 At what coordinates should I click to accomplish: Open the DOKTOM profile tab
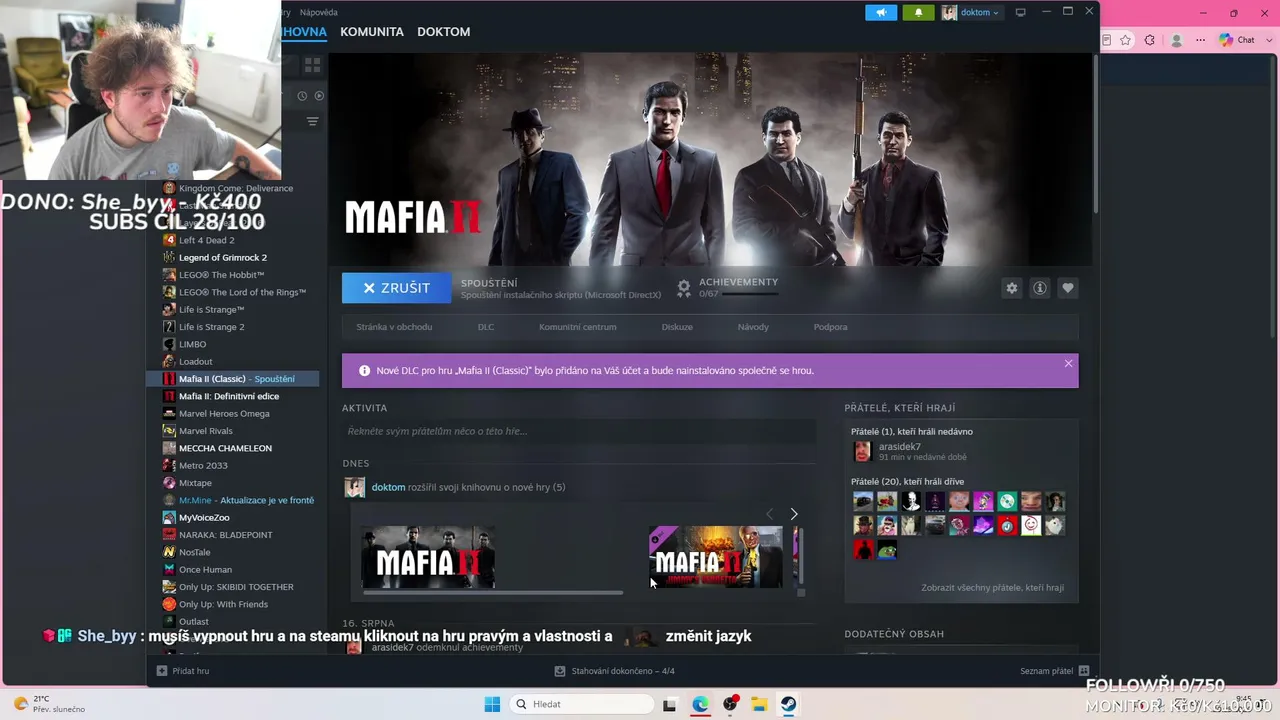(x=443, y=32)
